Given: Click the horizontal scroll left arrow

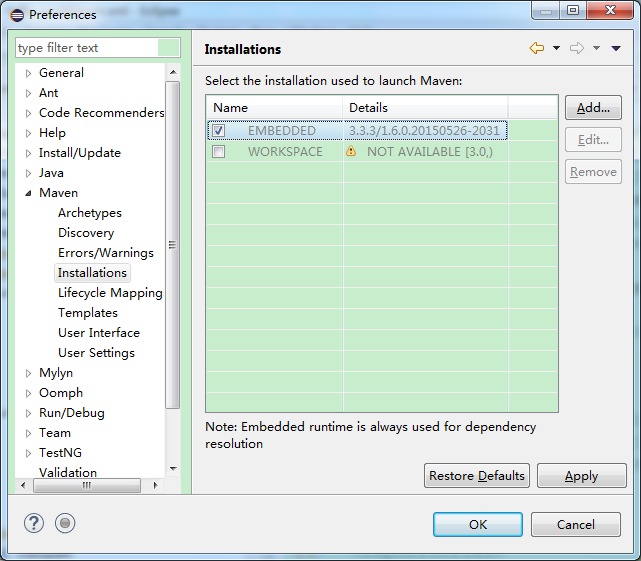Looking at the screenshot, I should [23, 485].
